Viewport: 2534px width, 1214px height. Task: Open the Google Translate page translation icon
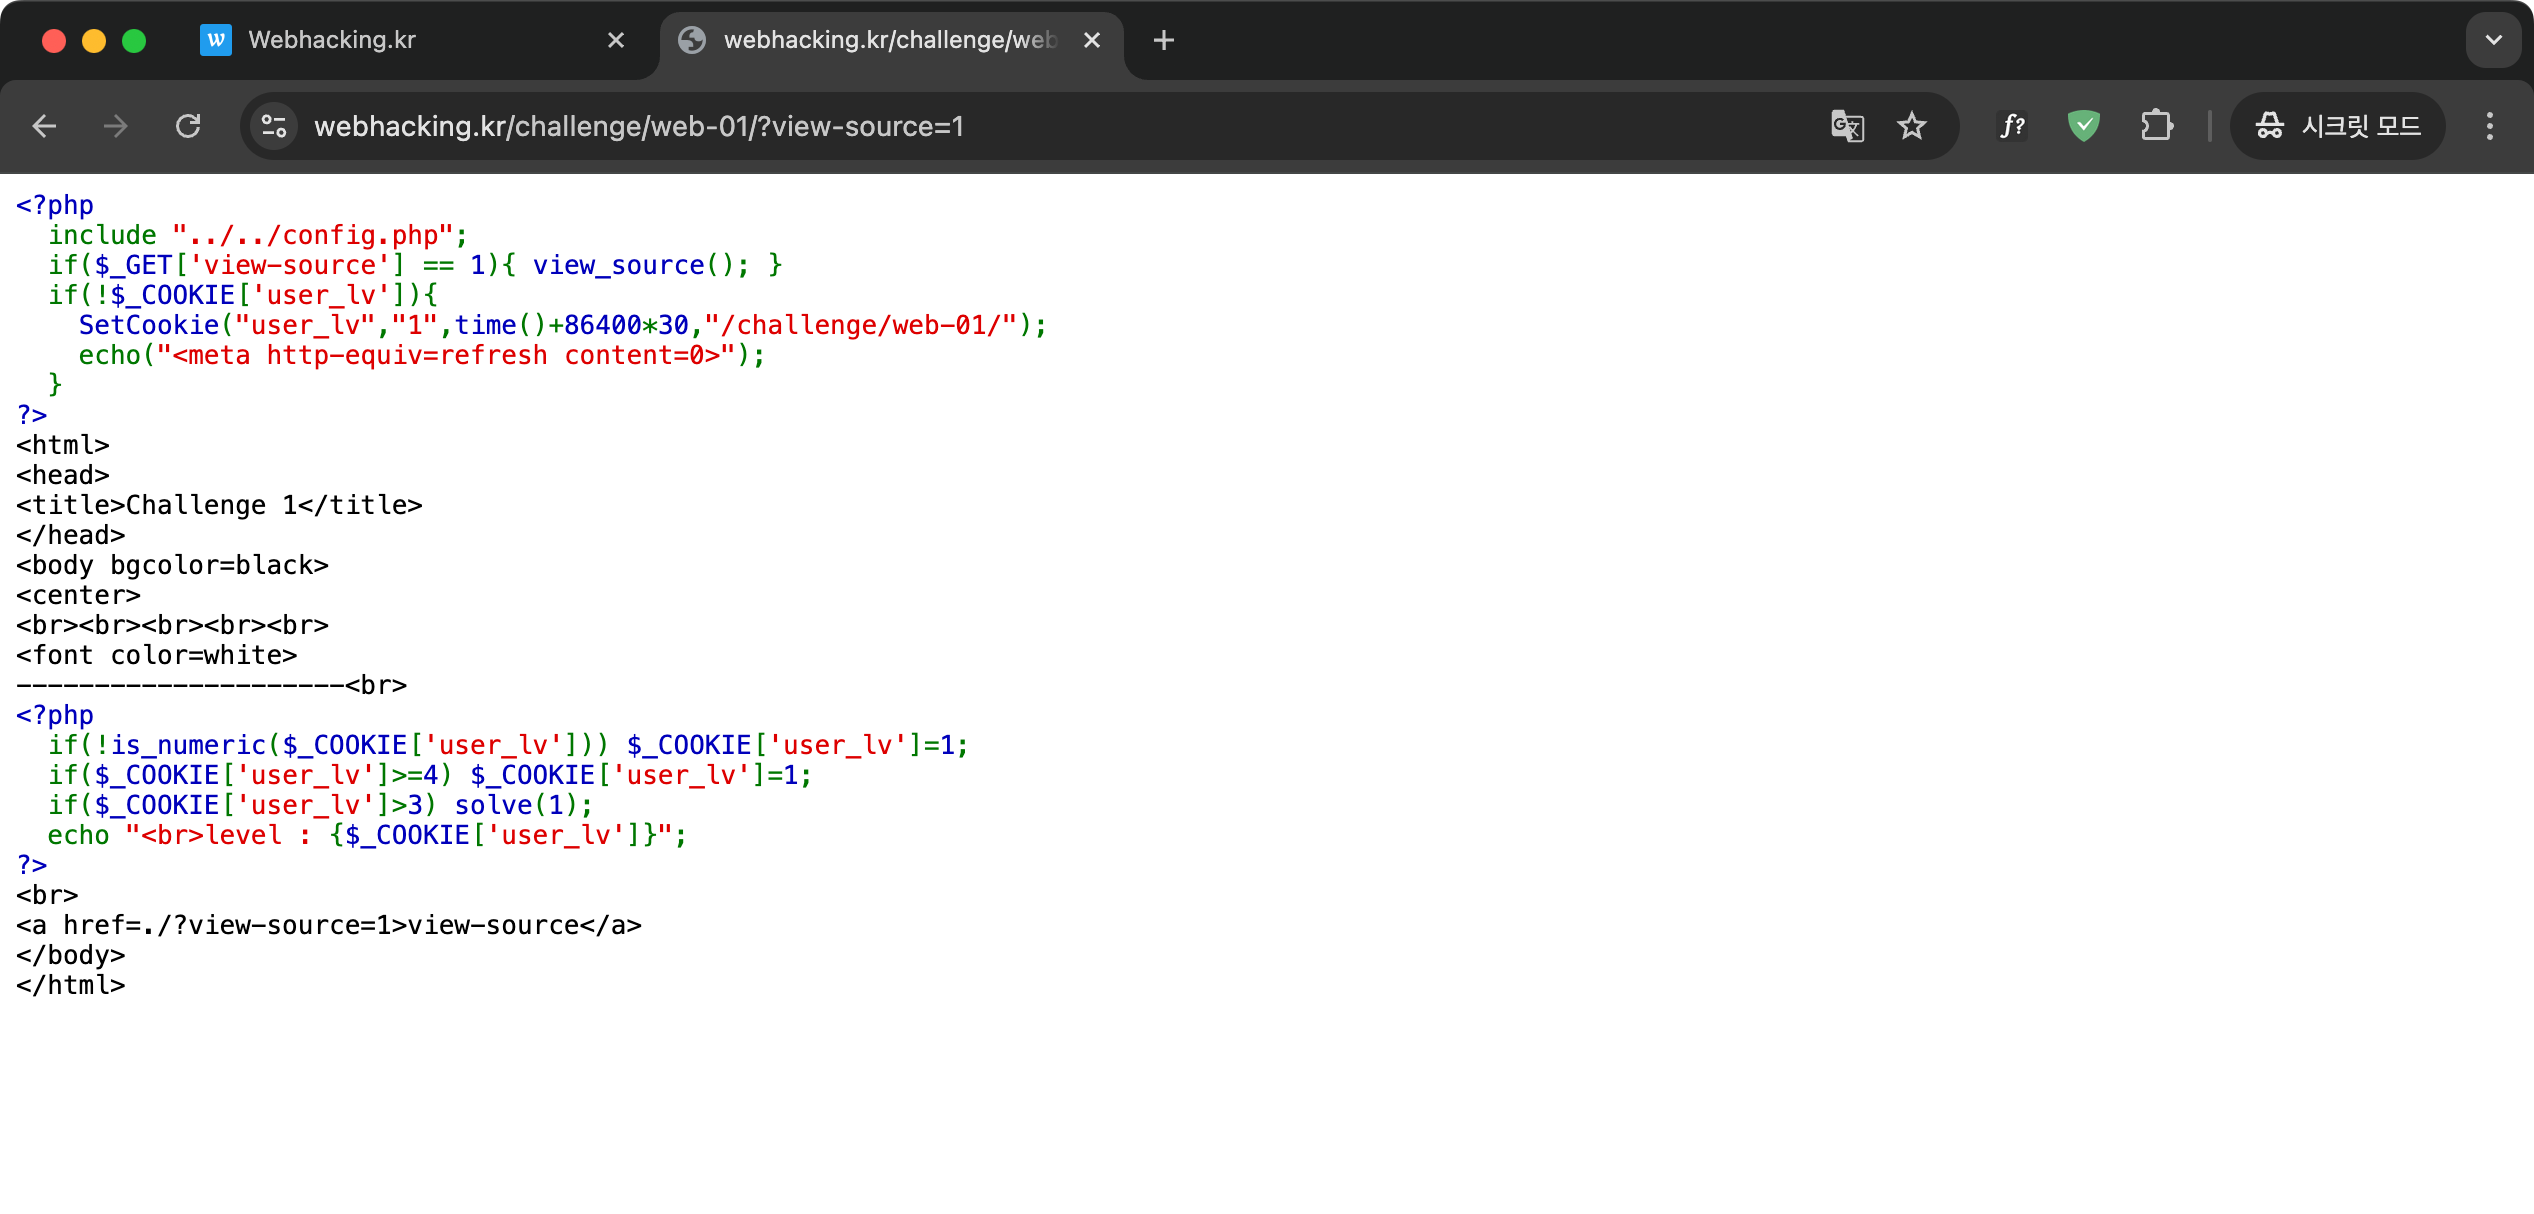point(1846,126)
